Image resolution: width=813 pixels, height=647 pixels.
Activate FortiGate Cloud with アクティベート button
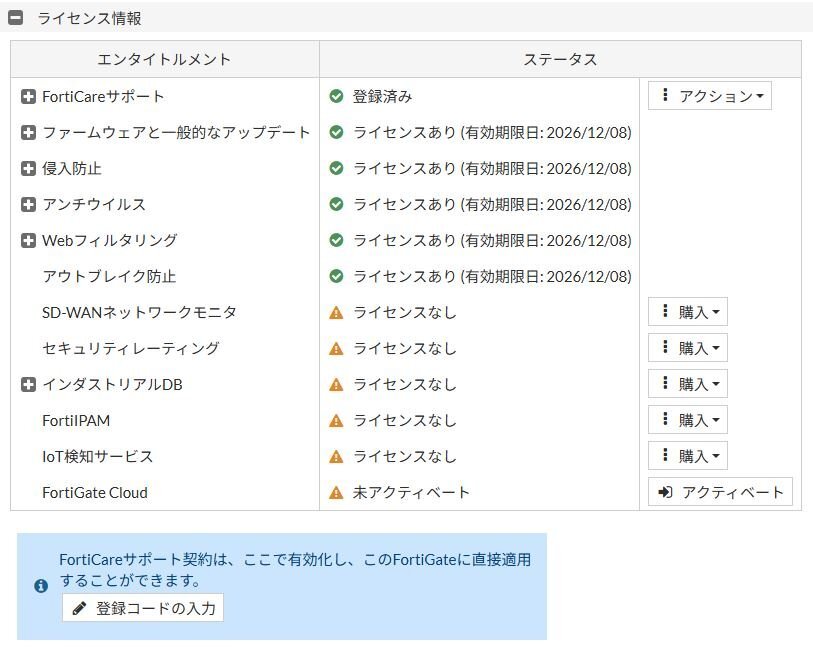[719, 492]
